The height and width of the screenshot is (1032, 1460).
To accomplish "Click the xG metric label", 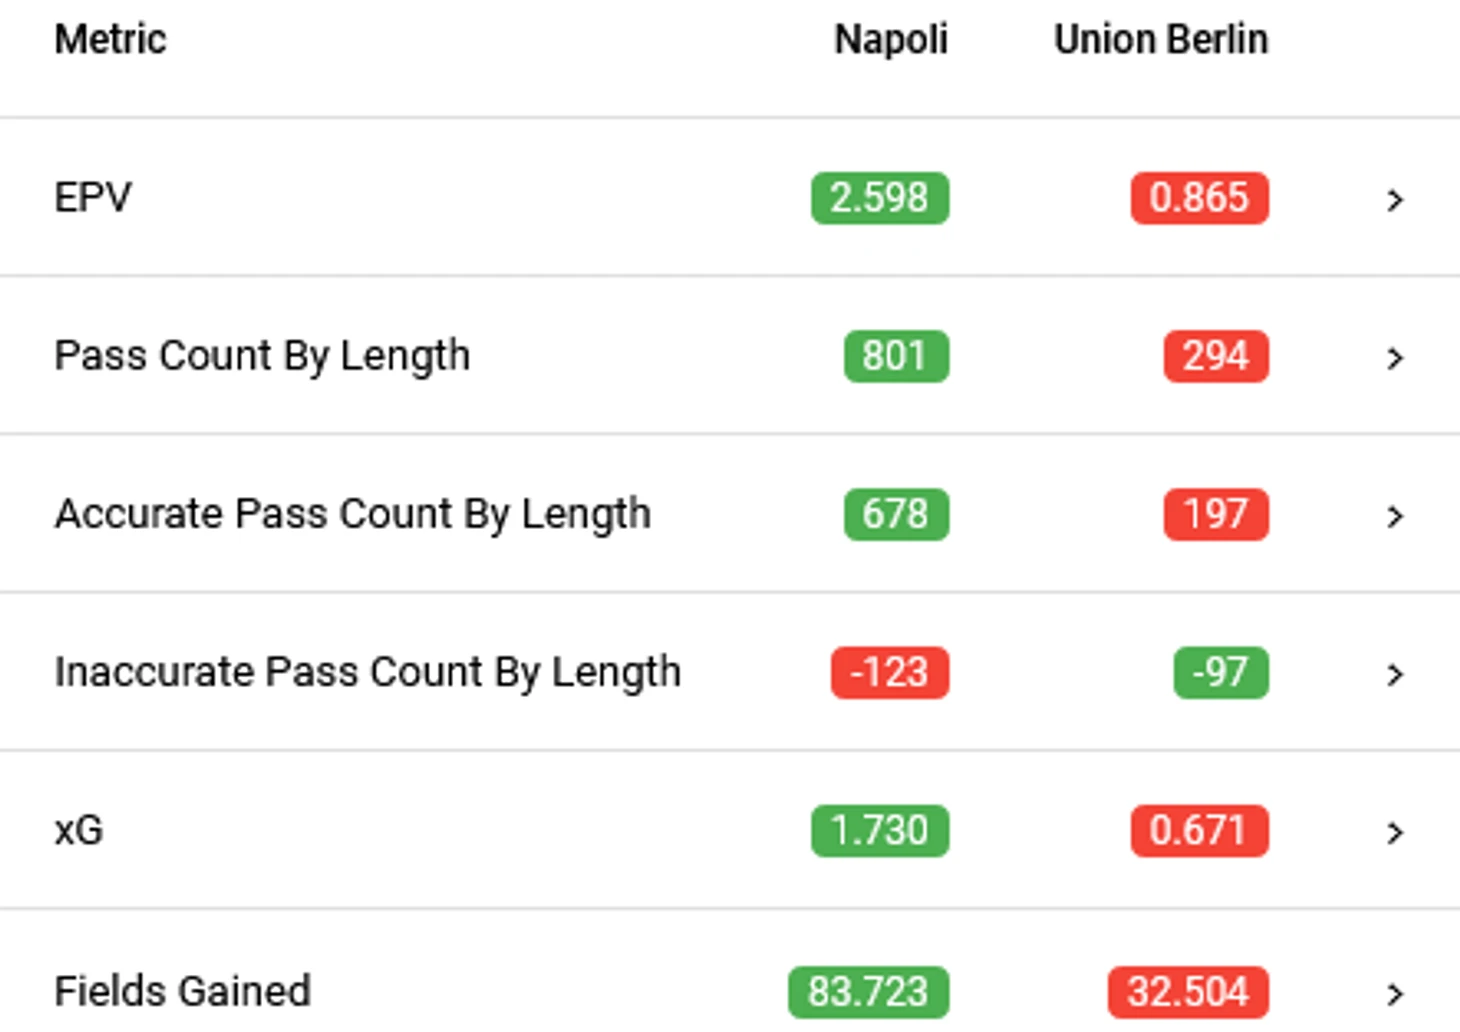I will [x=79, y=831].
